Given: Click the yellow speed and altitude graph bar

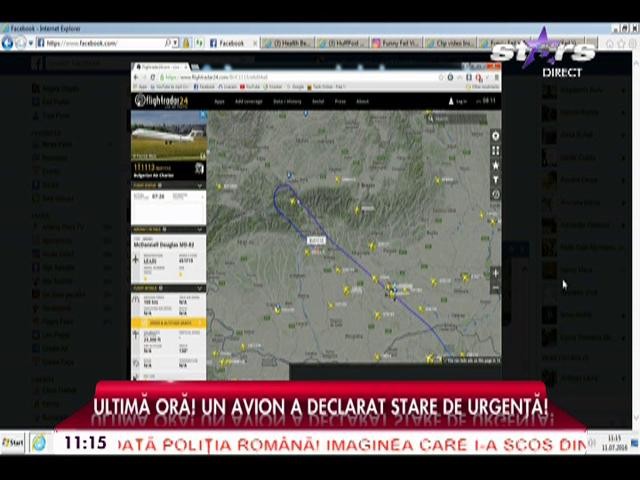Looking at the screenshot, I should click(169, 323).
